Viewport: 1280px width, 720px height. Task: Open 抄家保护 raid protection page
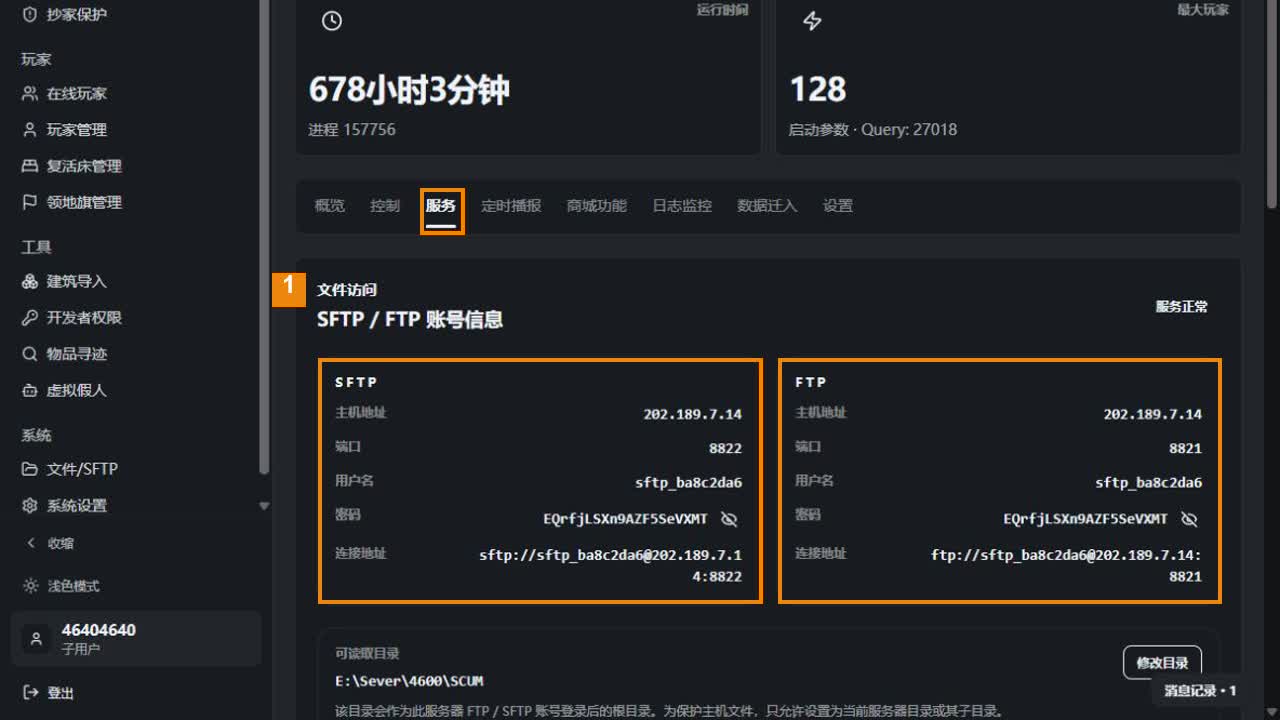pos(65,14)
